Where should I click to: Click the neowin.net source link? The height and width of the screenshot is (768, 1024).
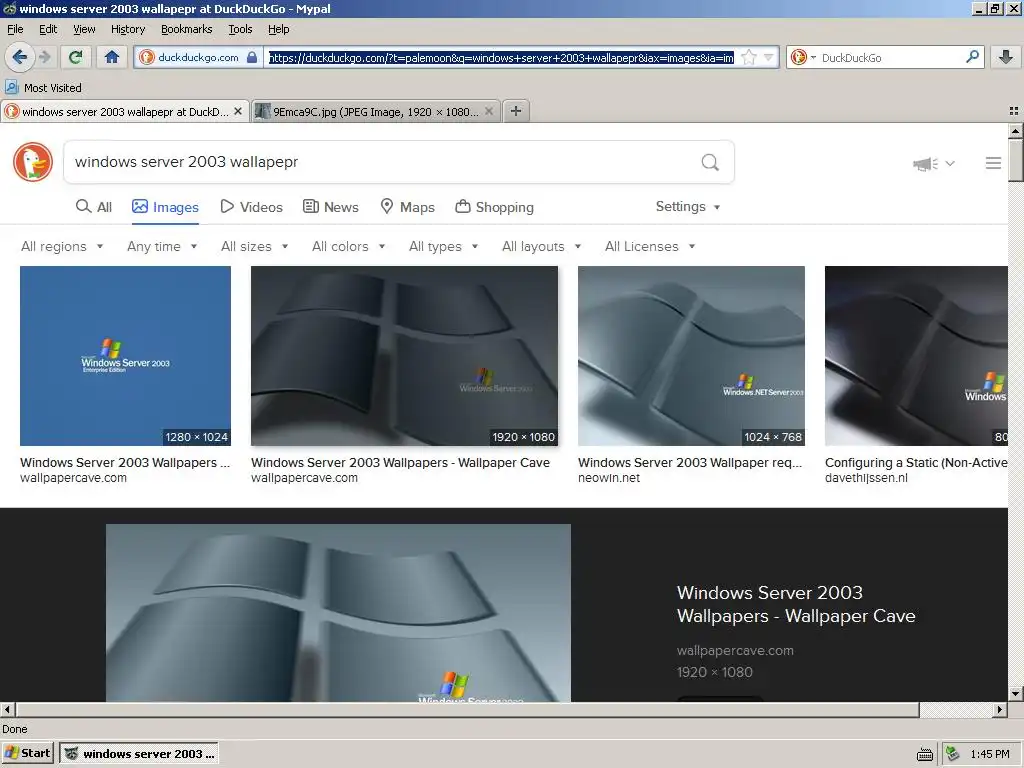coord(609,478)
